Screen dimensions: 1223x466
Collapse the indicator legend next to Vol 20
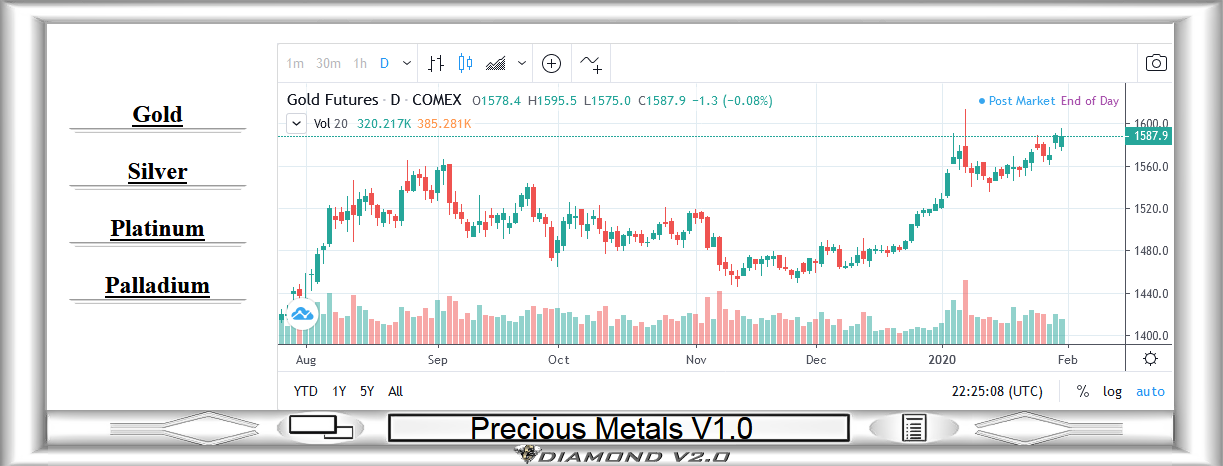click(x=296, y=124)
